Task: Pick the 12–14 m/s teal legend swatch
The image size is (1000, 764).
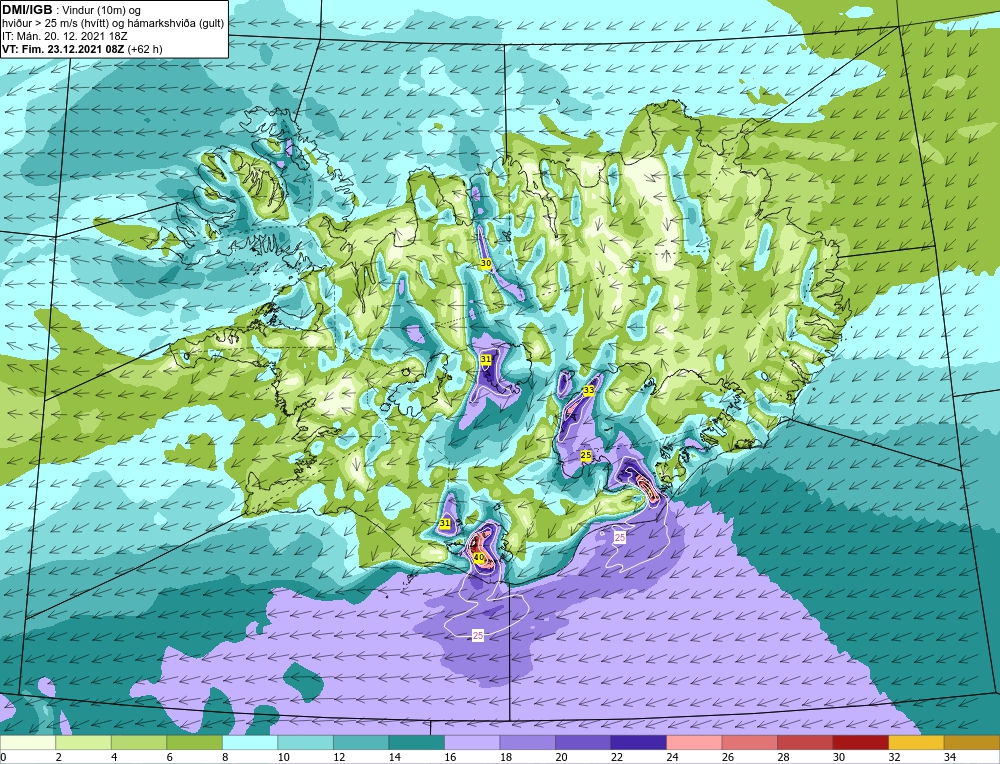Action: (x=361, y=743)
